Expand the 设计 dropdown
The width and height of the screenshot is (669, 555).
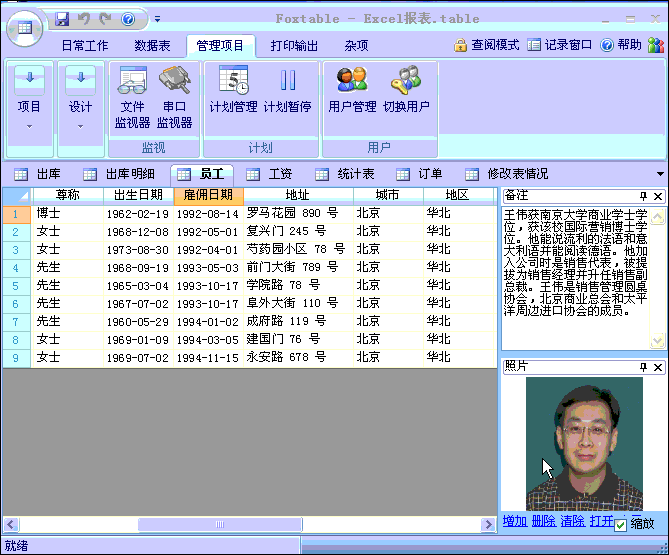click(x=80, y=99)
